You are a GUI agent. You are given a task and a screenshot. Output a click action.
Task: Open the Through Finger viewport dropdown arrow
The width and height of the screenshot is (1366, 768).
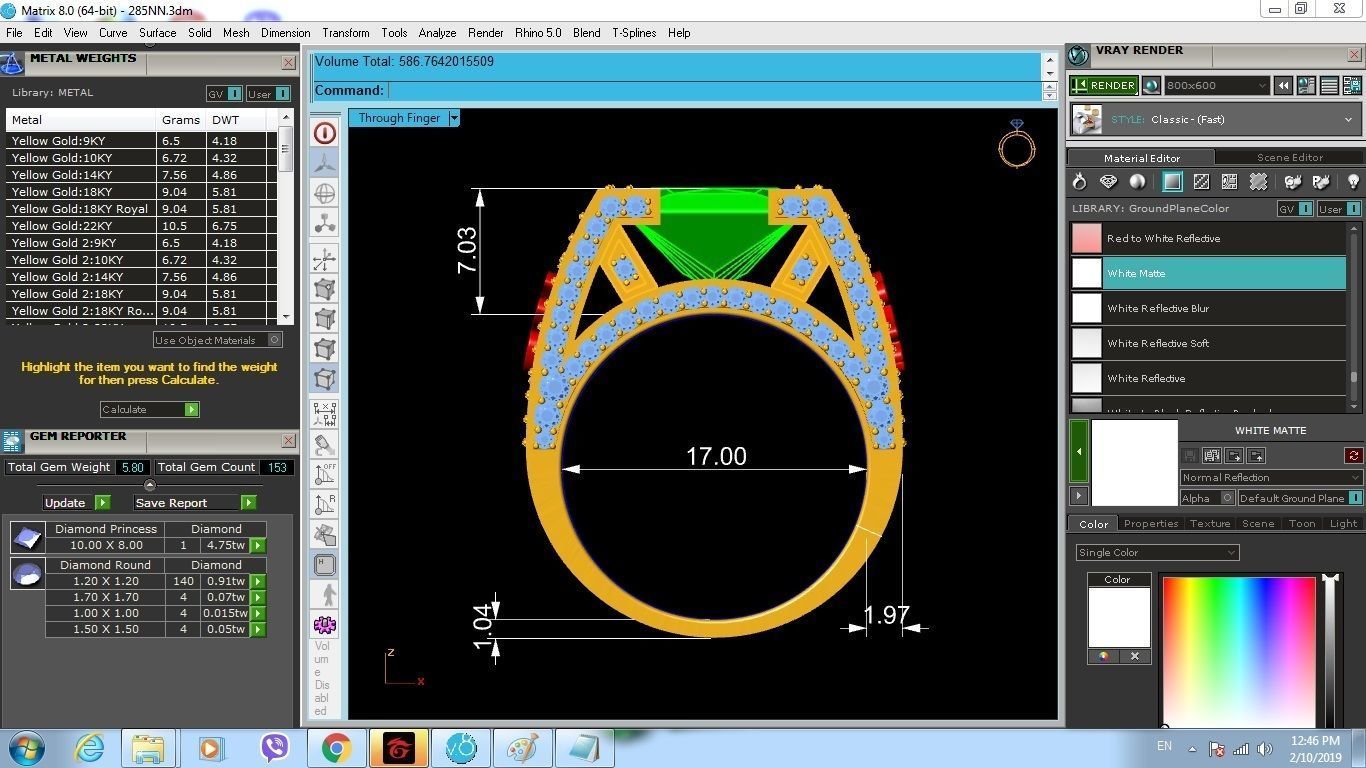454,118
